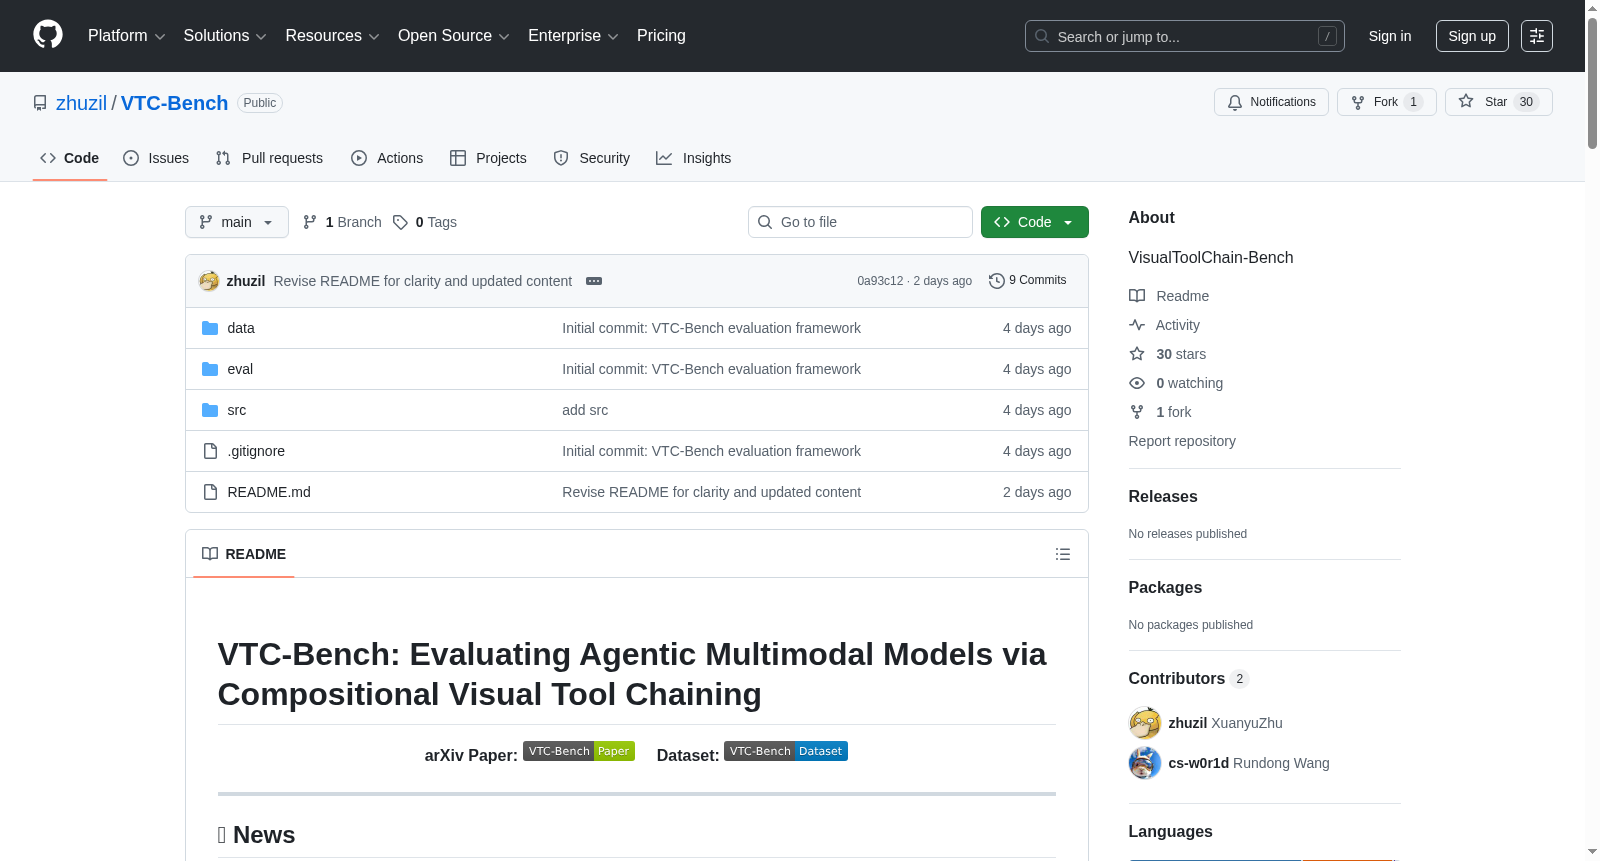Click the .gitignore file icon
The height and width of the screenshot is (861, 1600).
[x=210, y=451]
